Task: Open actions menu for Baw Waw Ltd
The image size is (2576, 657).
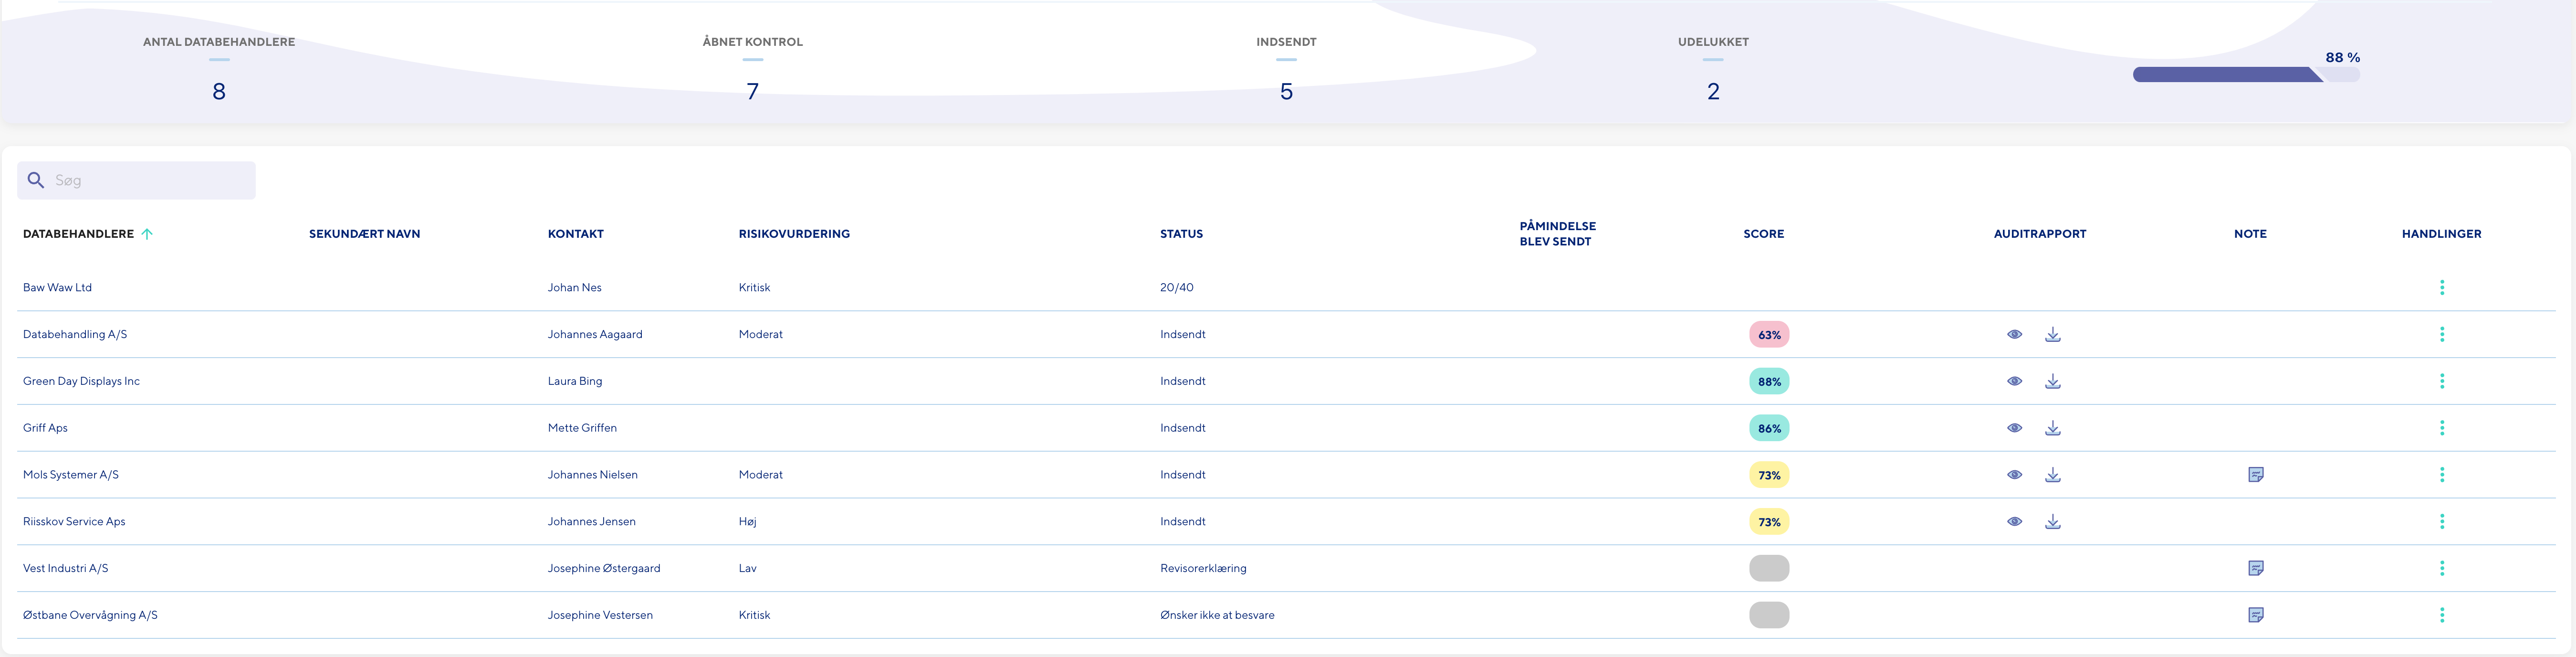Action: pyautogui.click(x=2441, y=288)
